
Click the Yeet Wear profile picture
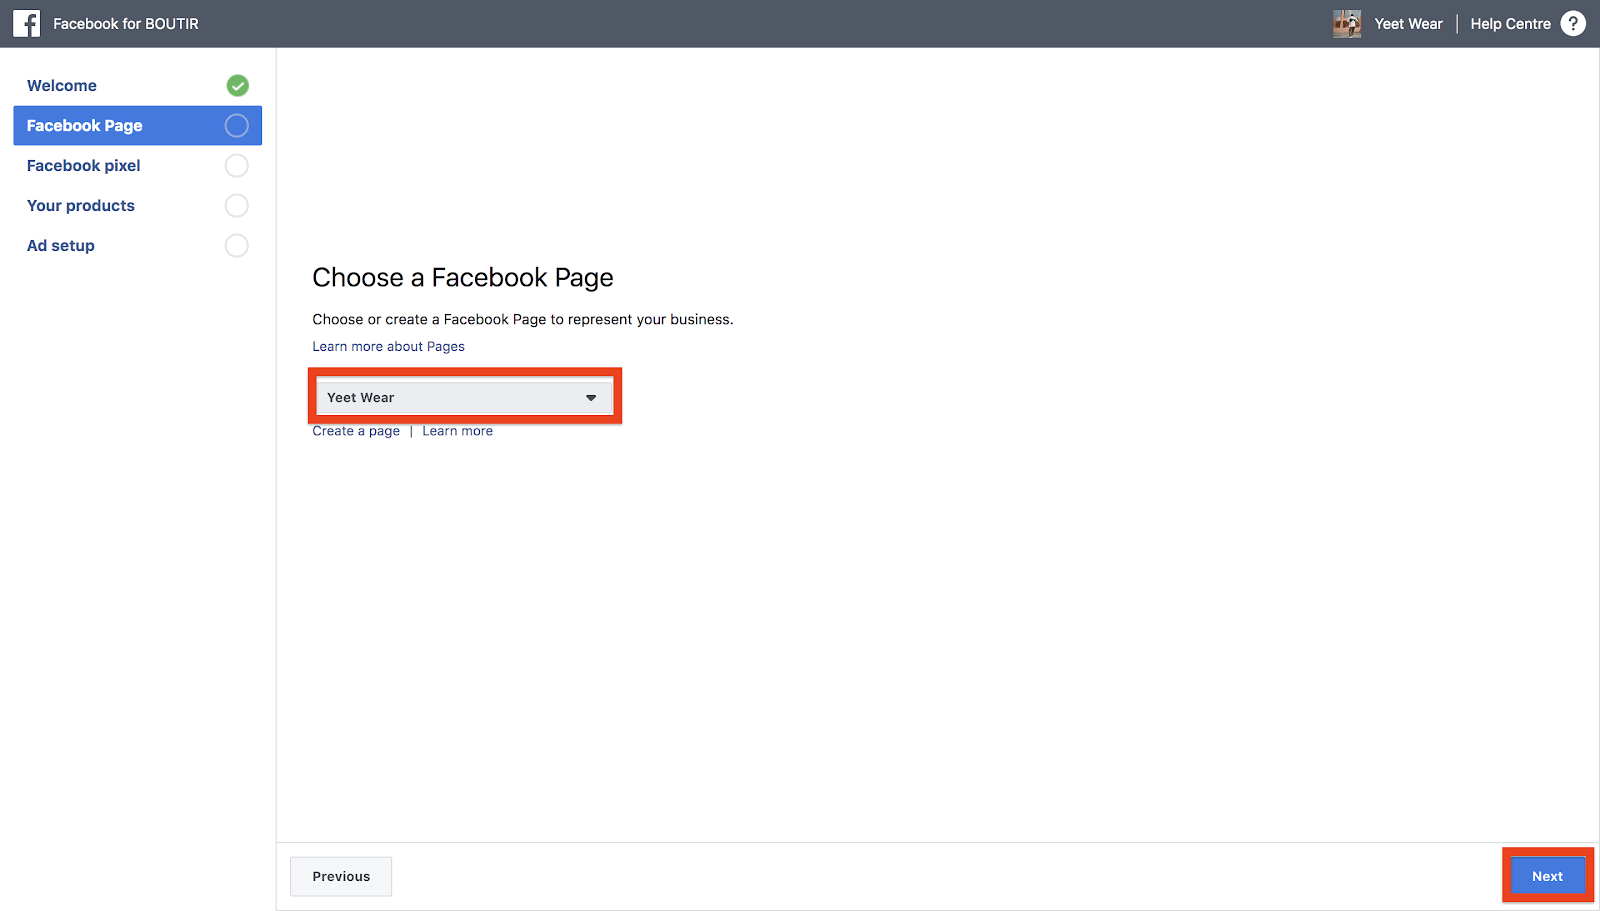pyautogui.click(x=1347, y=23)
